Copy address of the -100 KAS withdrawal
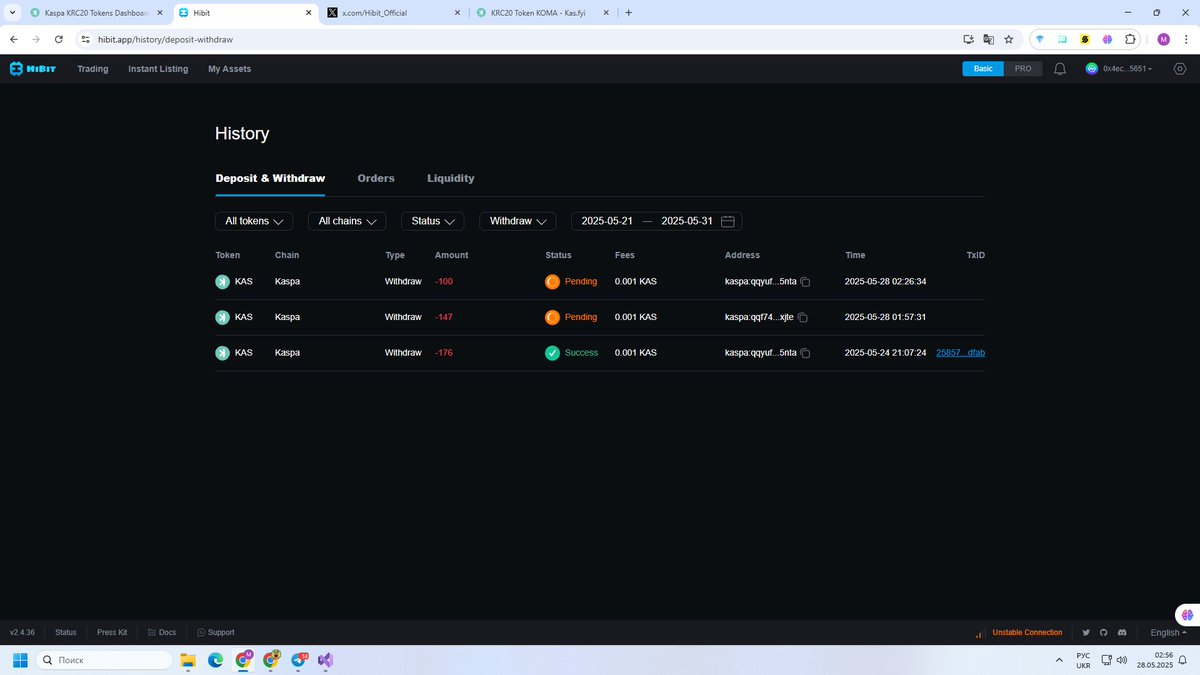 805,282
